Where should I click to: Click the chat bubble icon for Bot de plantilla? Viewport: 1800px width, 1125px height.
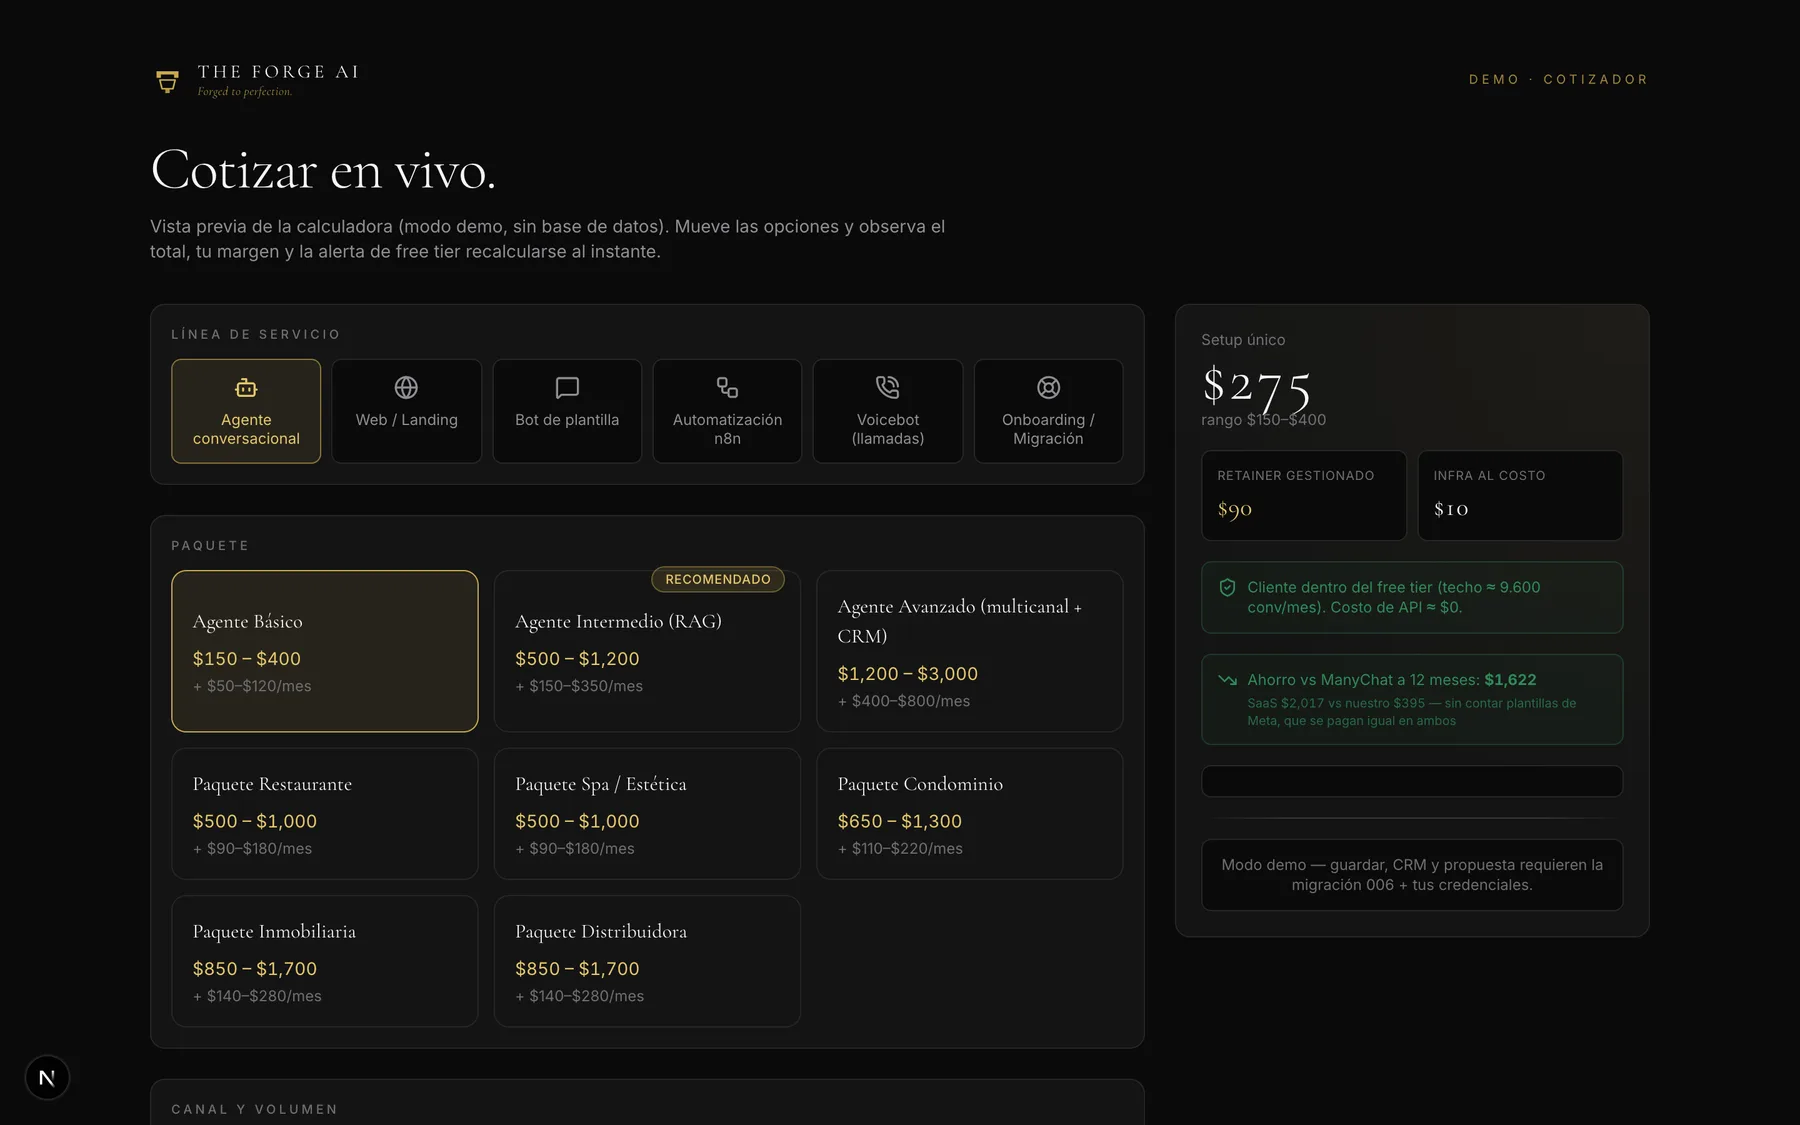567,388
